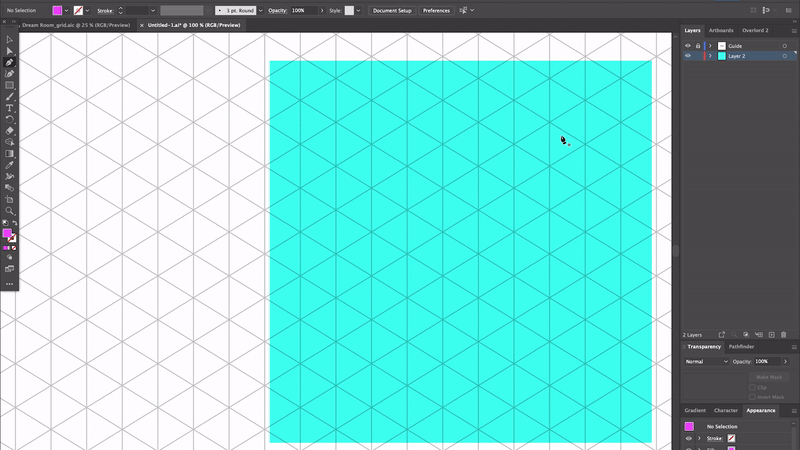Open the Transparency panel menu
This screenshot has height=450, width=800.
point(794,347)
